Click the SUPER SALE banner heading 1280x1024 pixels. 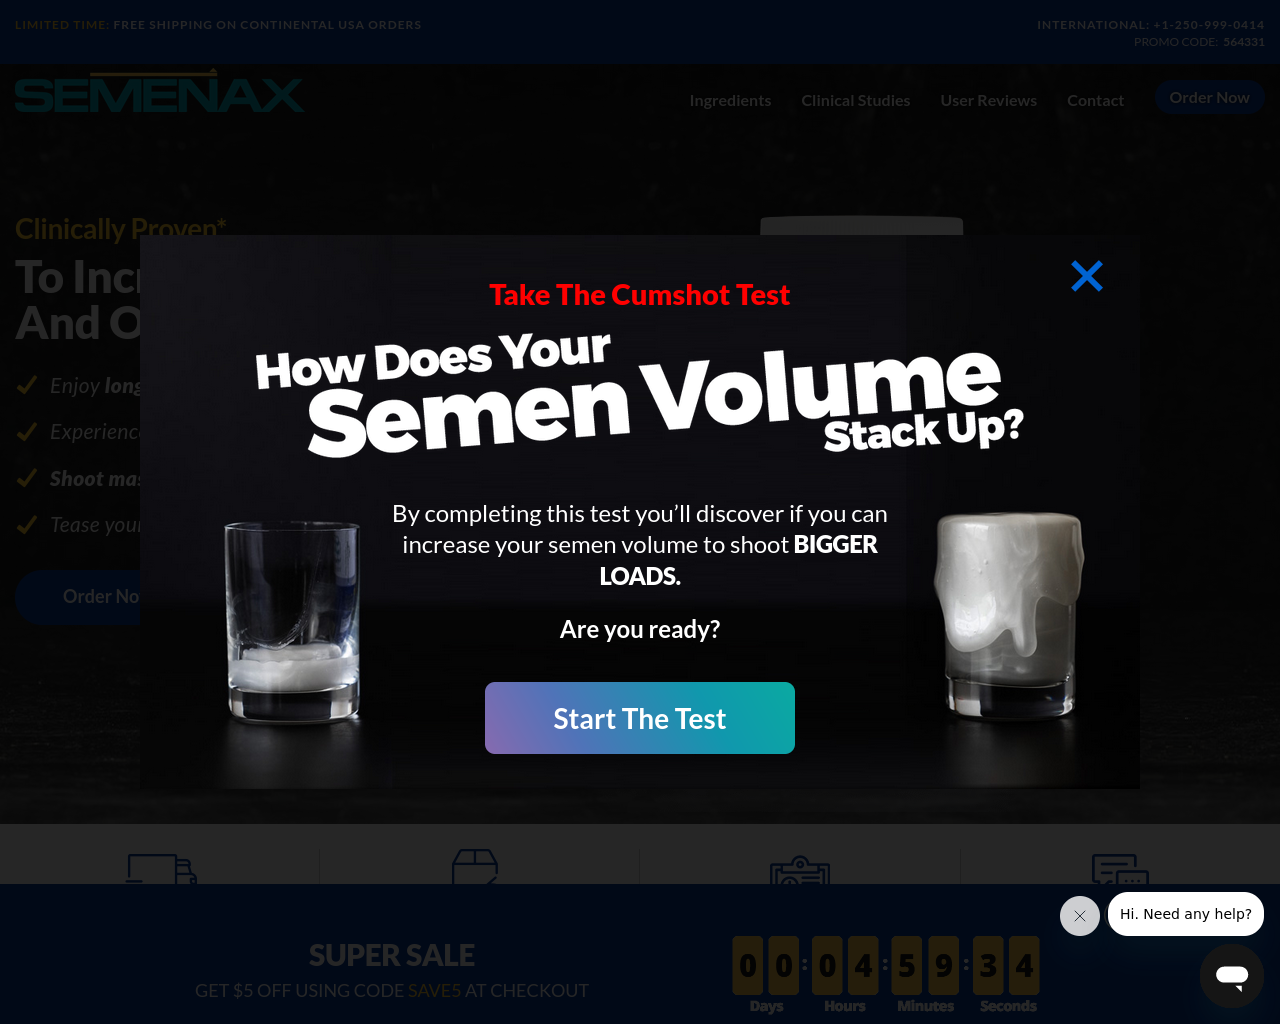coord(392,955)
